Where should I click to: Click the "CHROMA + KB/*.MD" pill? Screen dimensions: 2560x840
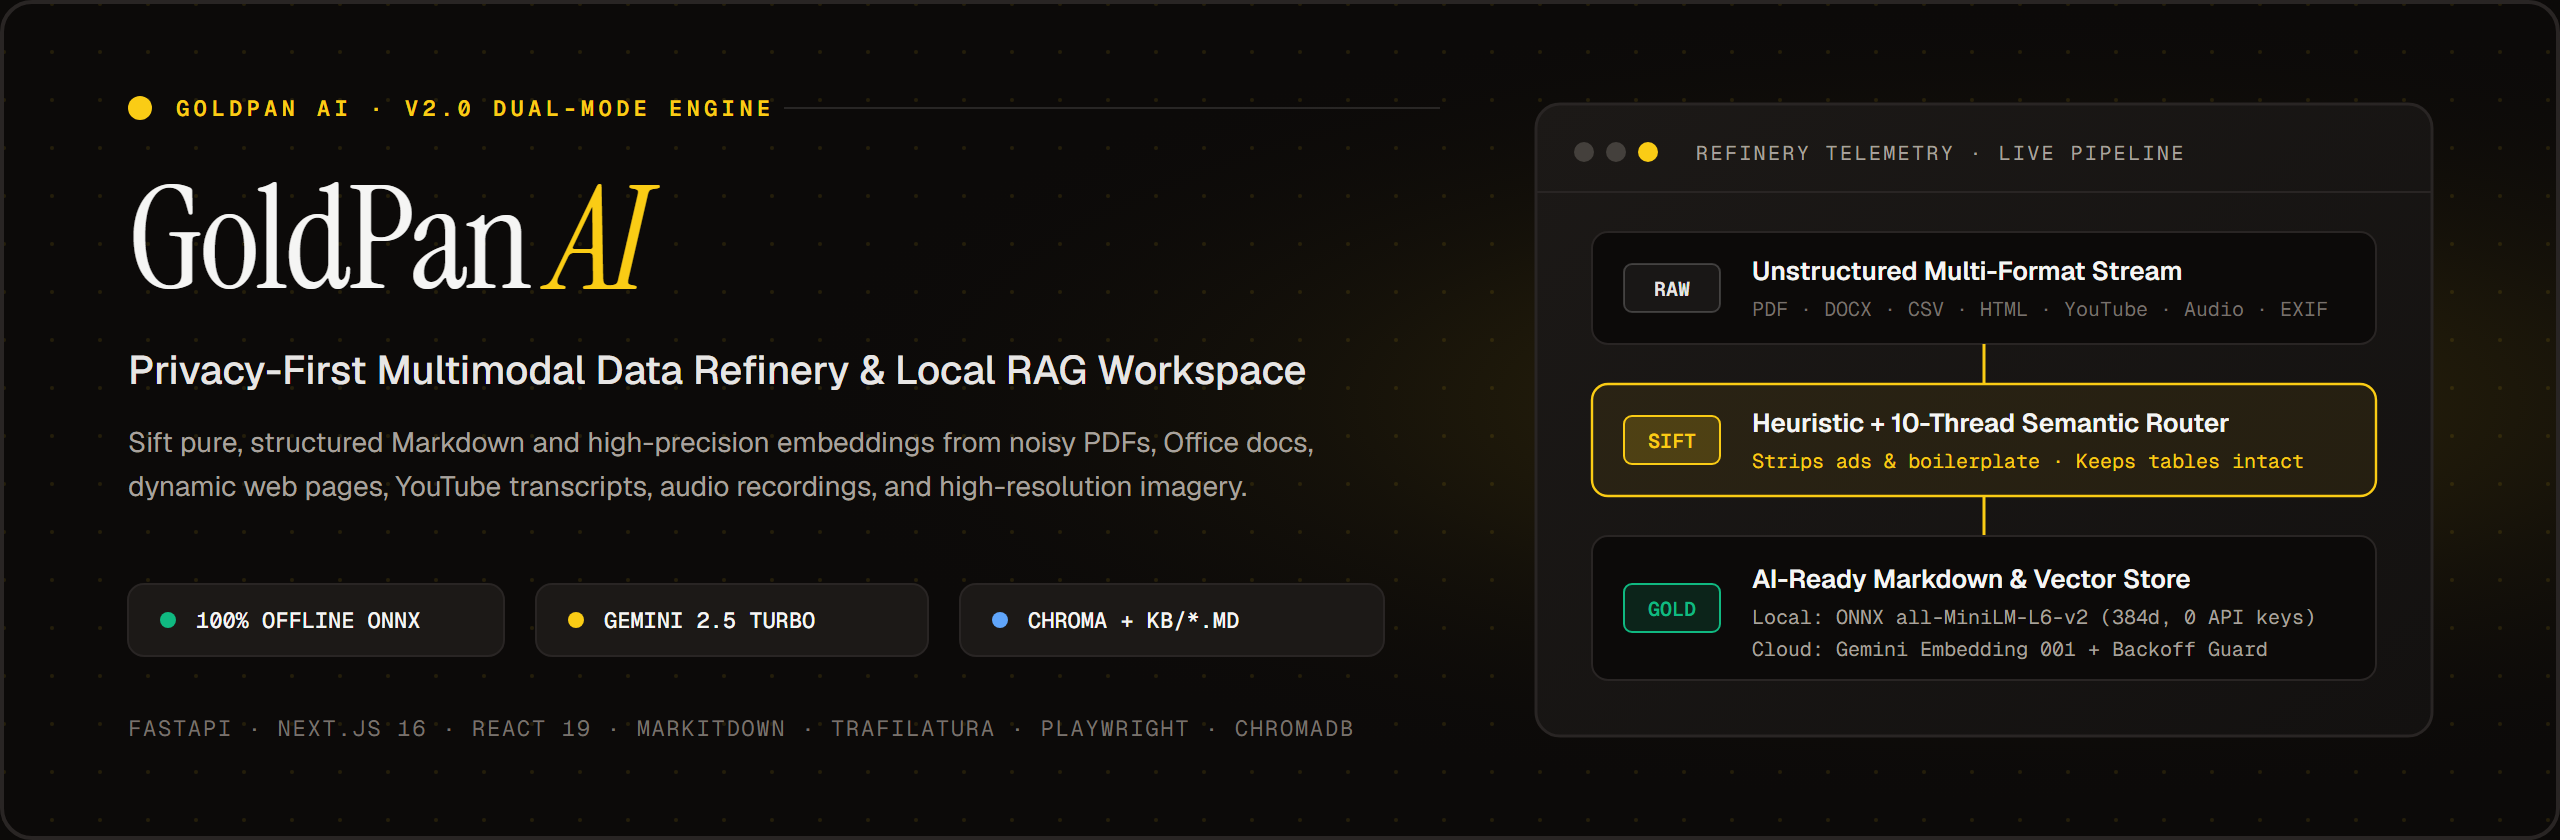point(1172,620)
